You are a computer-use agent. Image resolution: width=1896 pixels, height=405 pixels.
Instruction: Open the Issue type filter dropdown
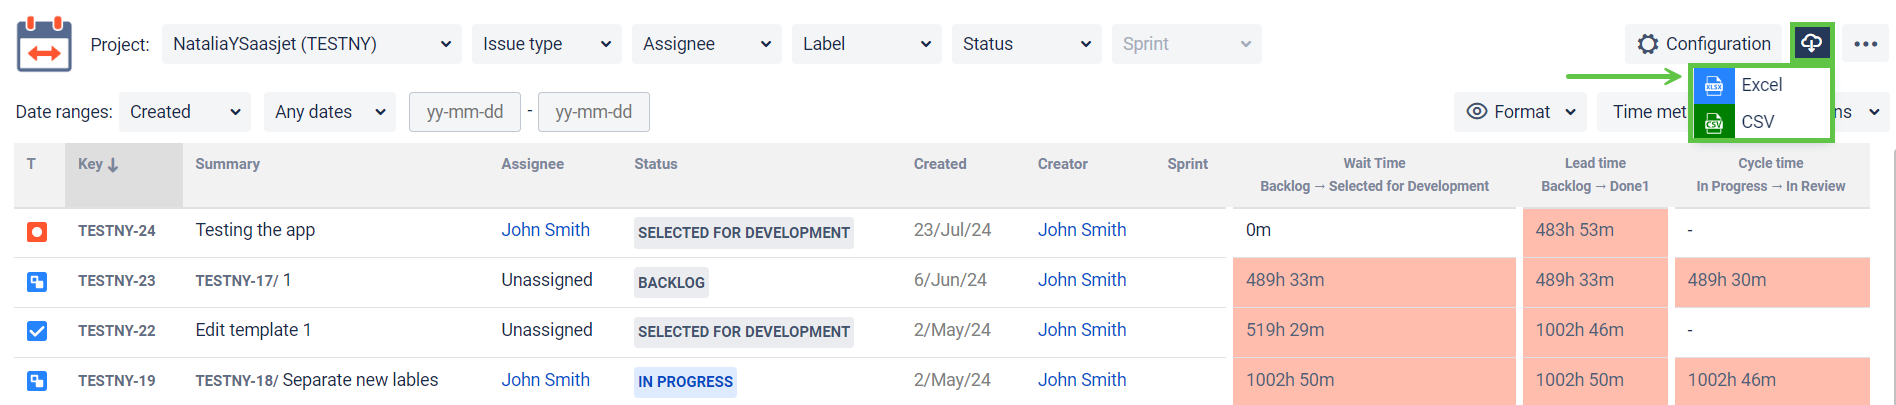[x=546, y=44]
